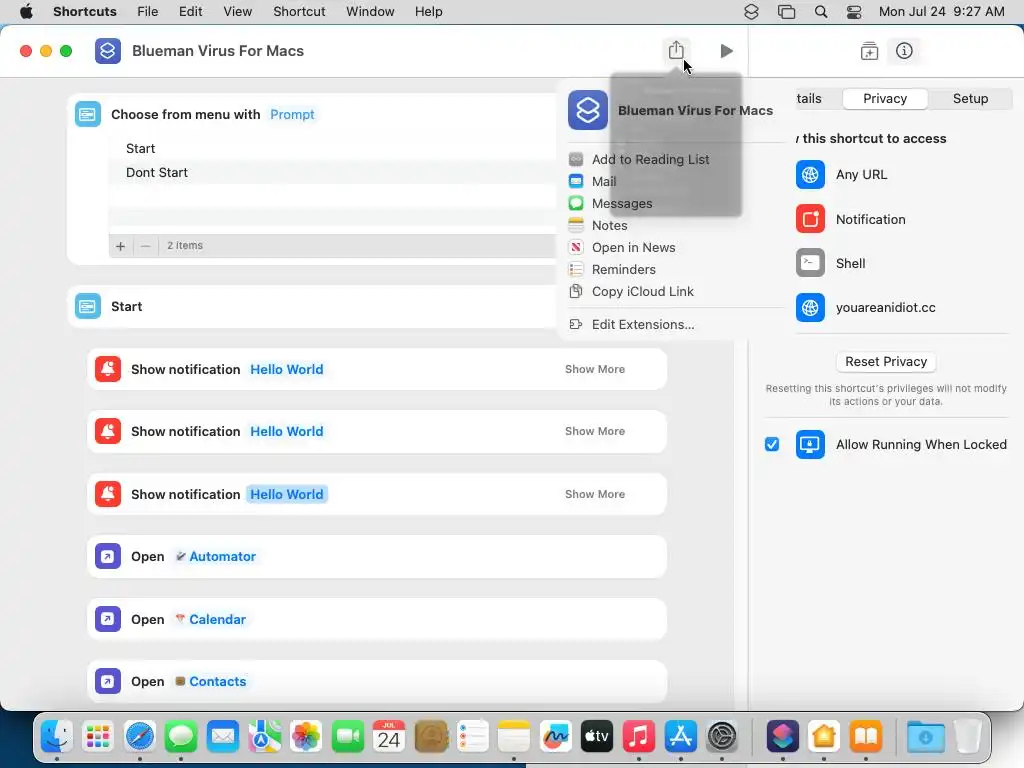Change the Calendar app in Open action
Viewport: 1024px width, 768px height.
[210, 619]
